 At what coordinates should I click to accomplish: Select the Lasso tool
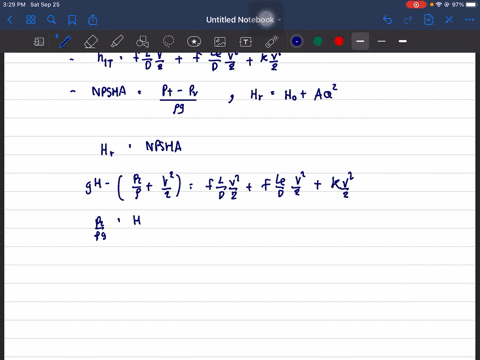point(168,42)
